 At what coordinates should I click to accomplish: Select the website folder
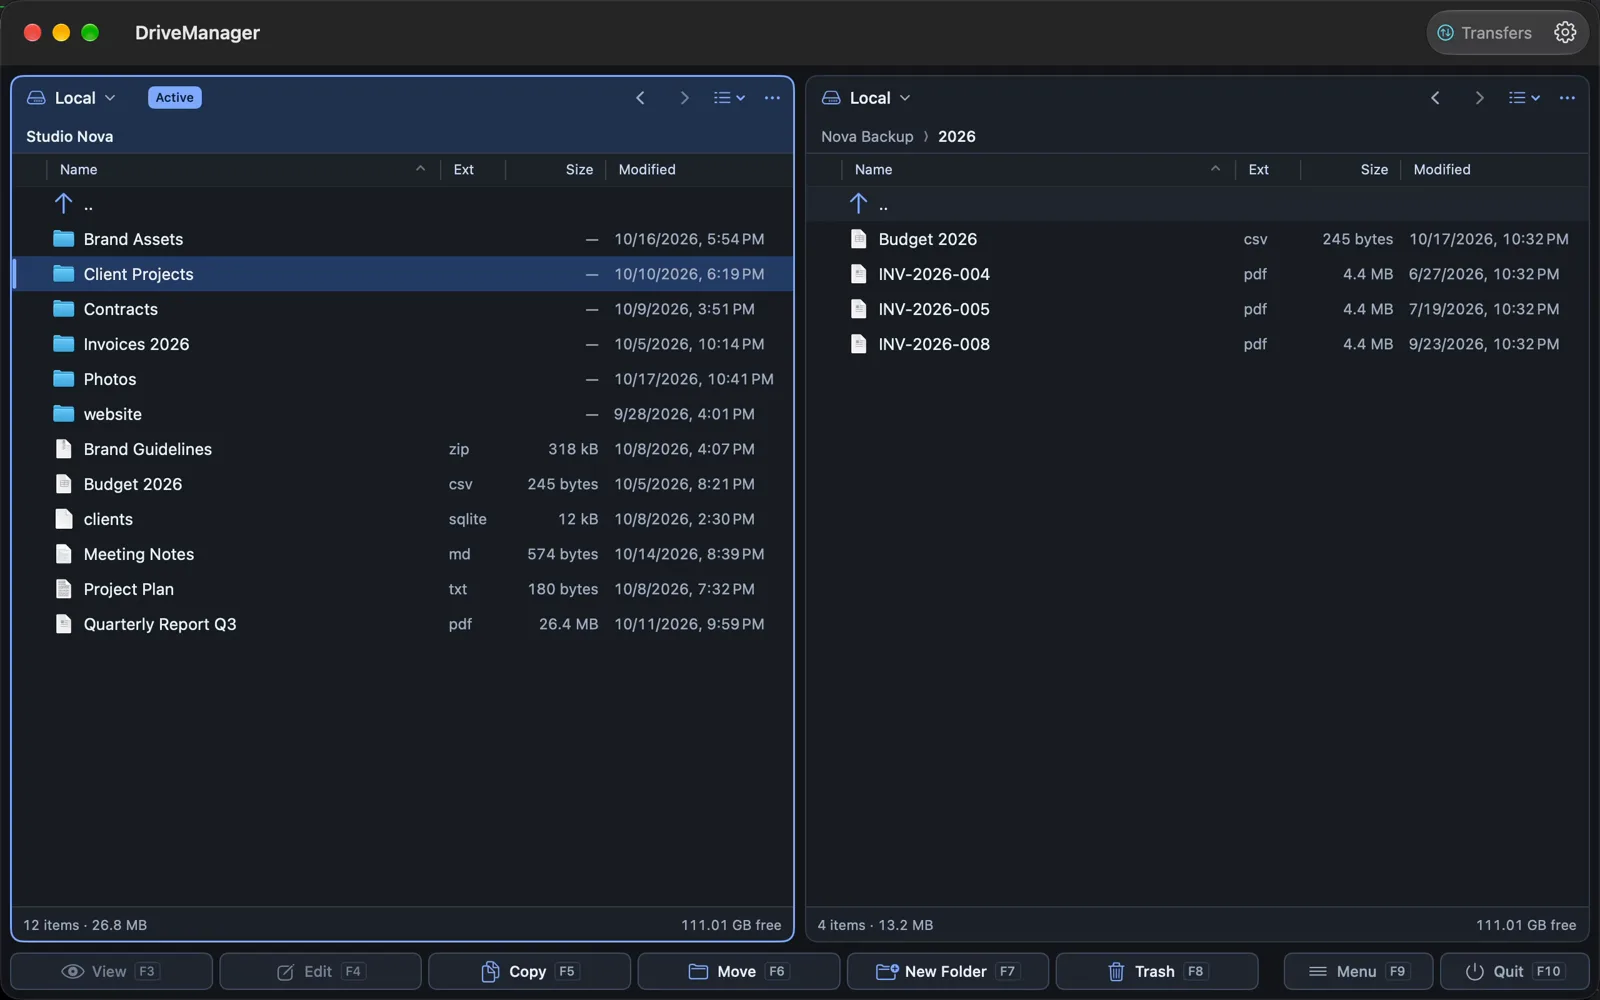pos(403,414)
